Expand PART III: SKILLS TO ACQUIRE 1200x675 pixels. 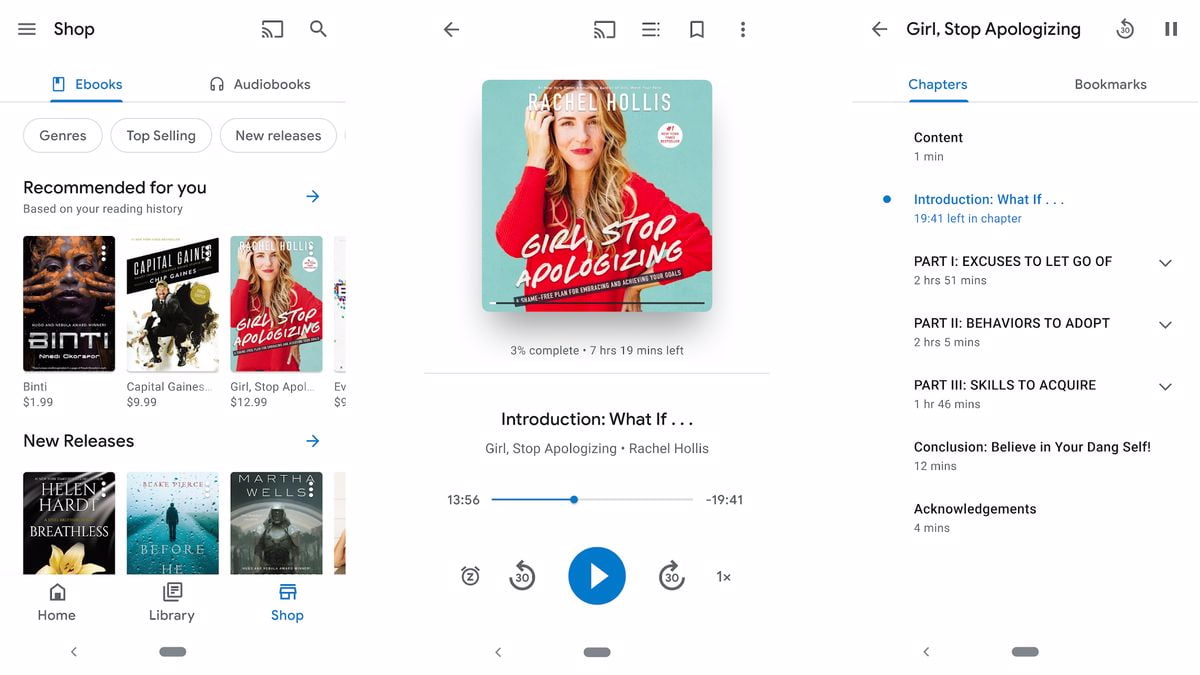point(1165,386)
